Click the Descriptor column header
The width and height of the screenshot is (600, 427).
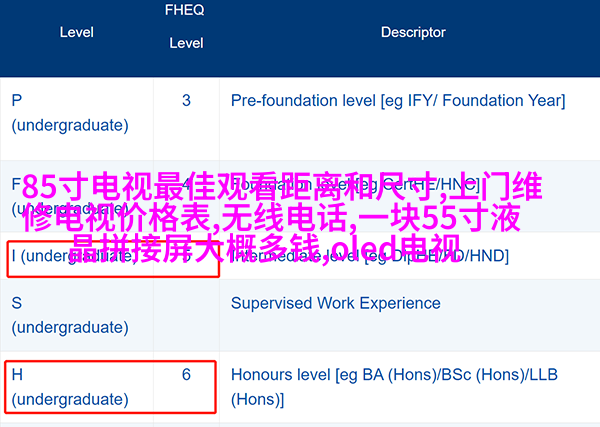click(413, 33)
